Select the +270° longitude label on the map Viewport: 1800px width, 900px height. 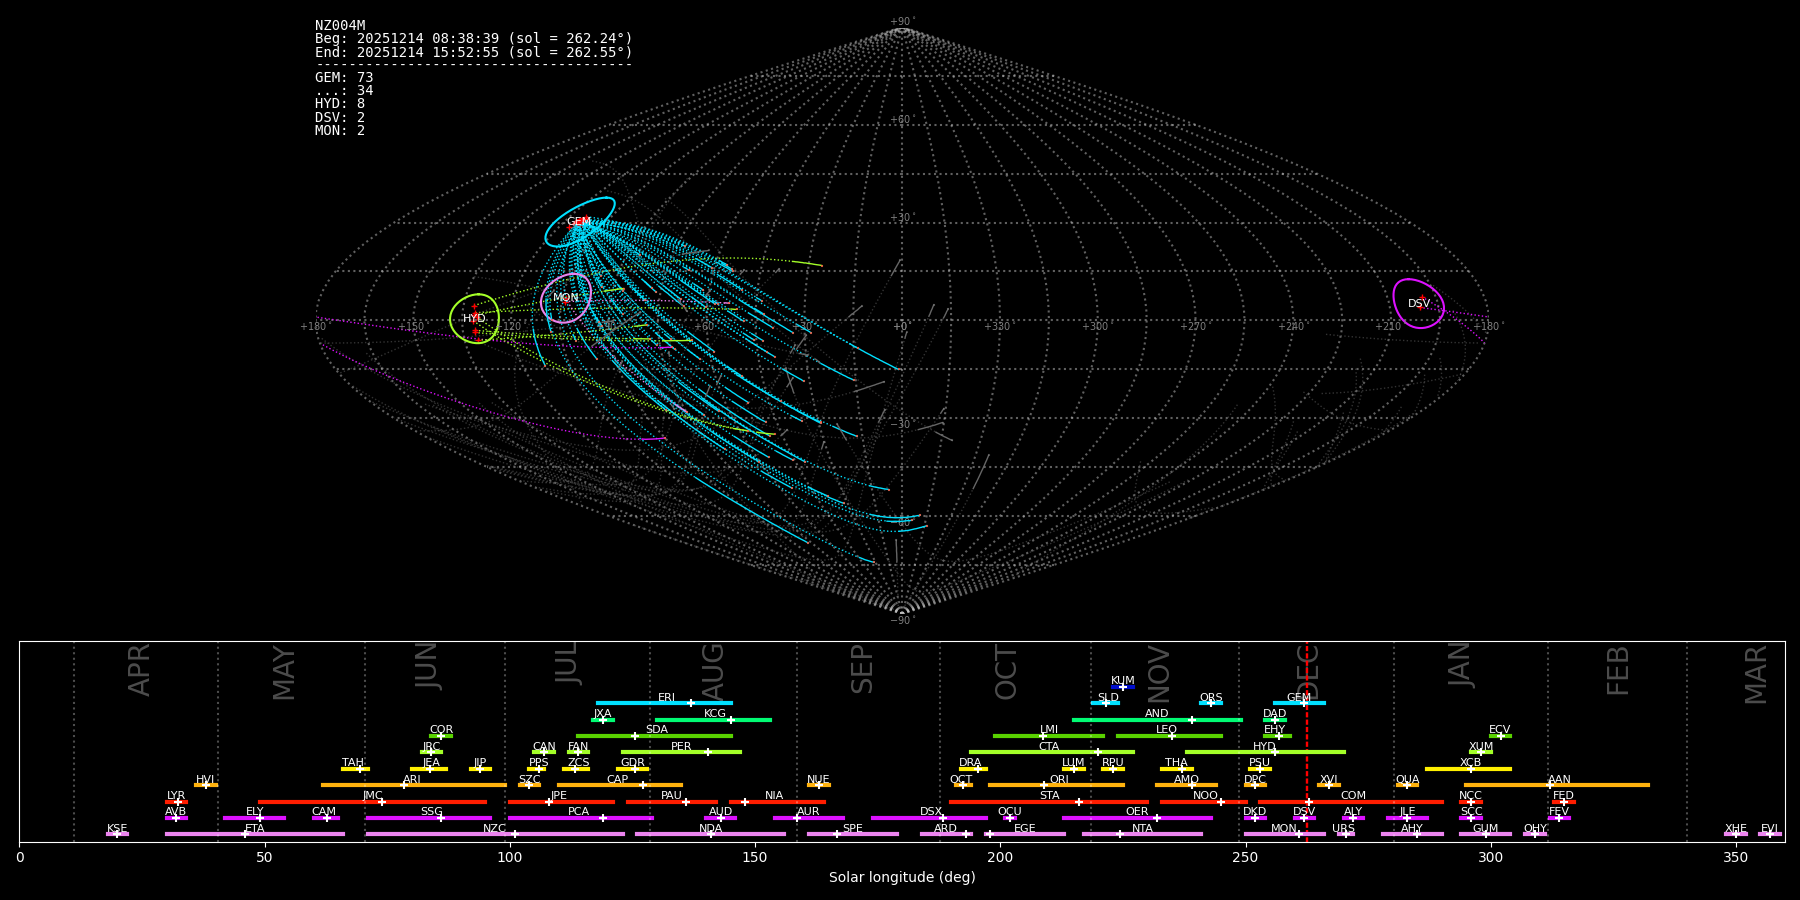[1193, 326]
